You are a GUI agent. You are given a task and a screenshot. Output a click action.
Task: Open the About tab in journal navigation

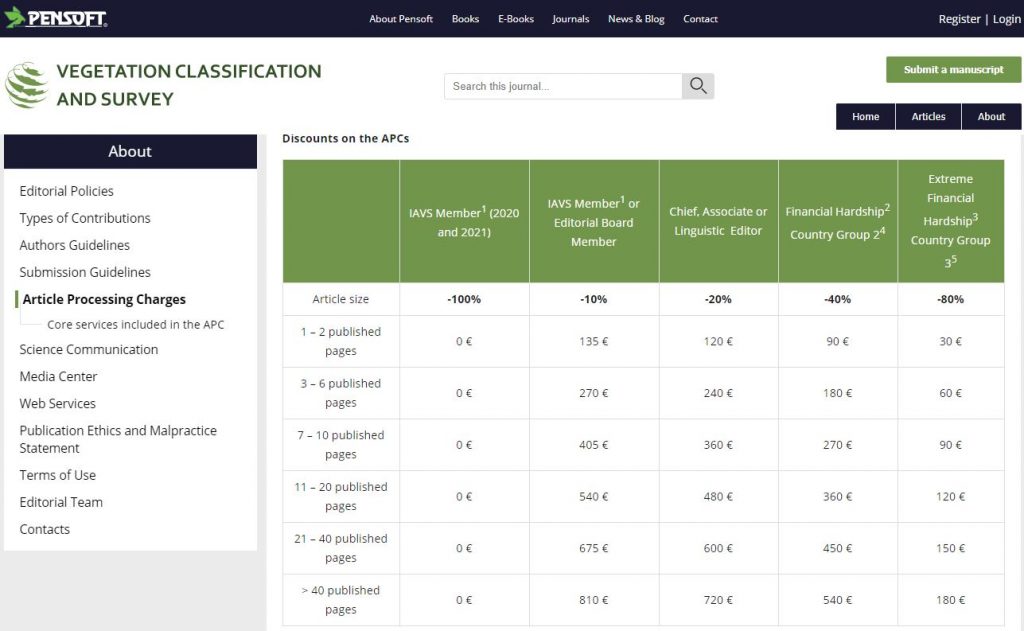(x=991, y=117)
